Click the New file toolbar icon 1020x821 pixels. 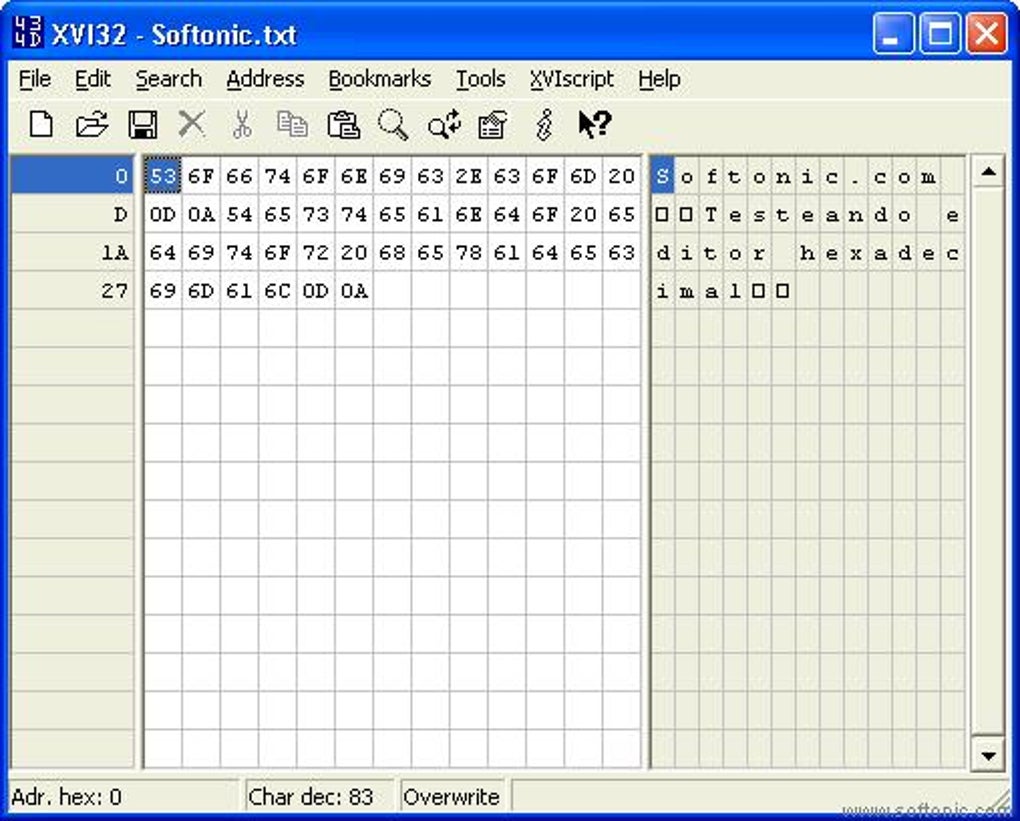click(x=42, y=124)
